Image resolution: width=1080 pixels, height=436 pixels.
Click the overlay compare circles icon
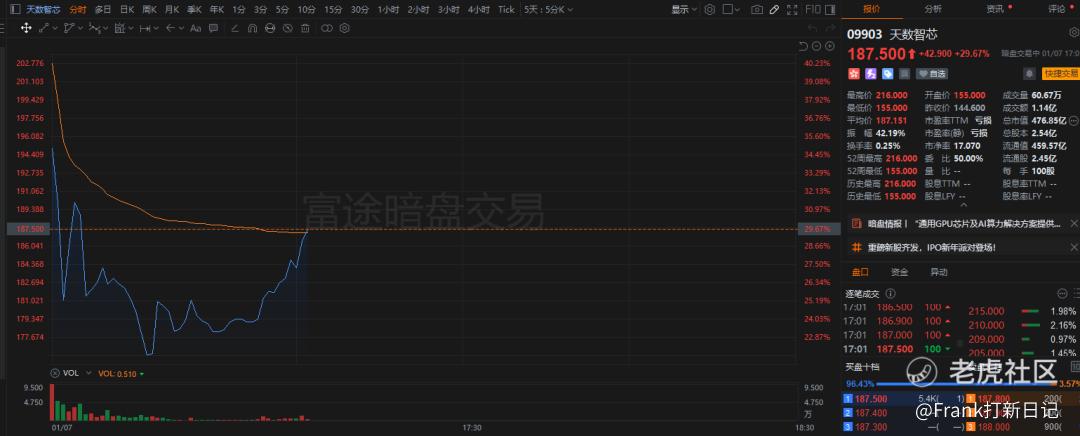tap(326, 28)
